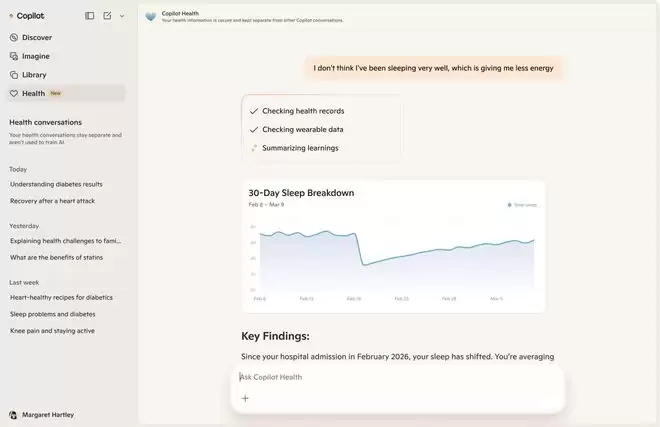Open the Discover page

click(36, 37)
